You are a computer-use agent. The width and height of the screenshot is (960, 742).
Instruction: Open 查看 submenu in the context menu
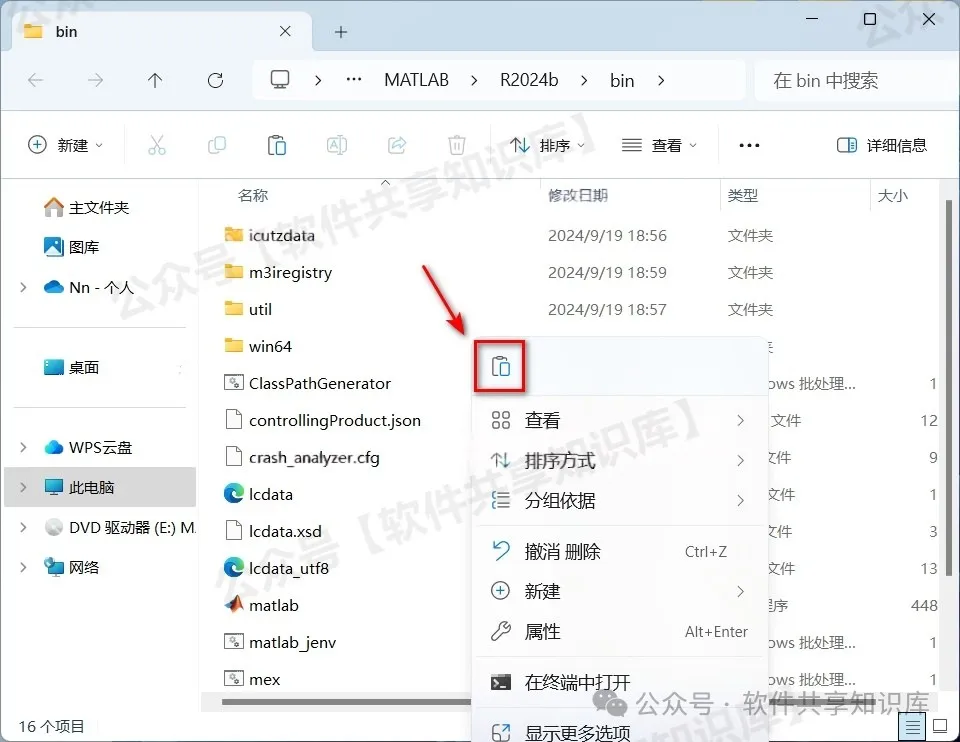pos(620,420)
